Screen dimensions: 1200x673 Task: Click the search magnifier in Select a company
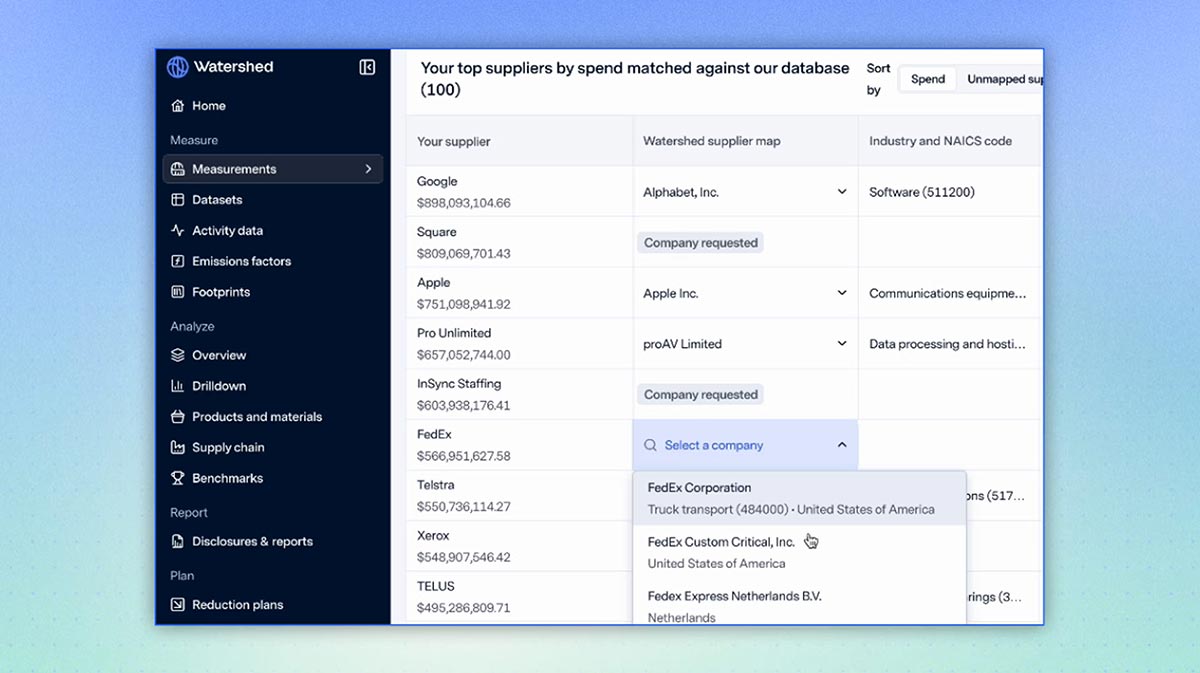[x=651, y=445]
